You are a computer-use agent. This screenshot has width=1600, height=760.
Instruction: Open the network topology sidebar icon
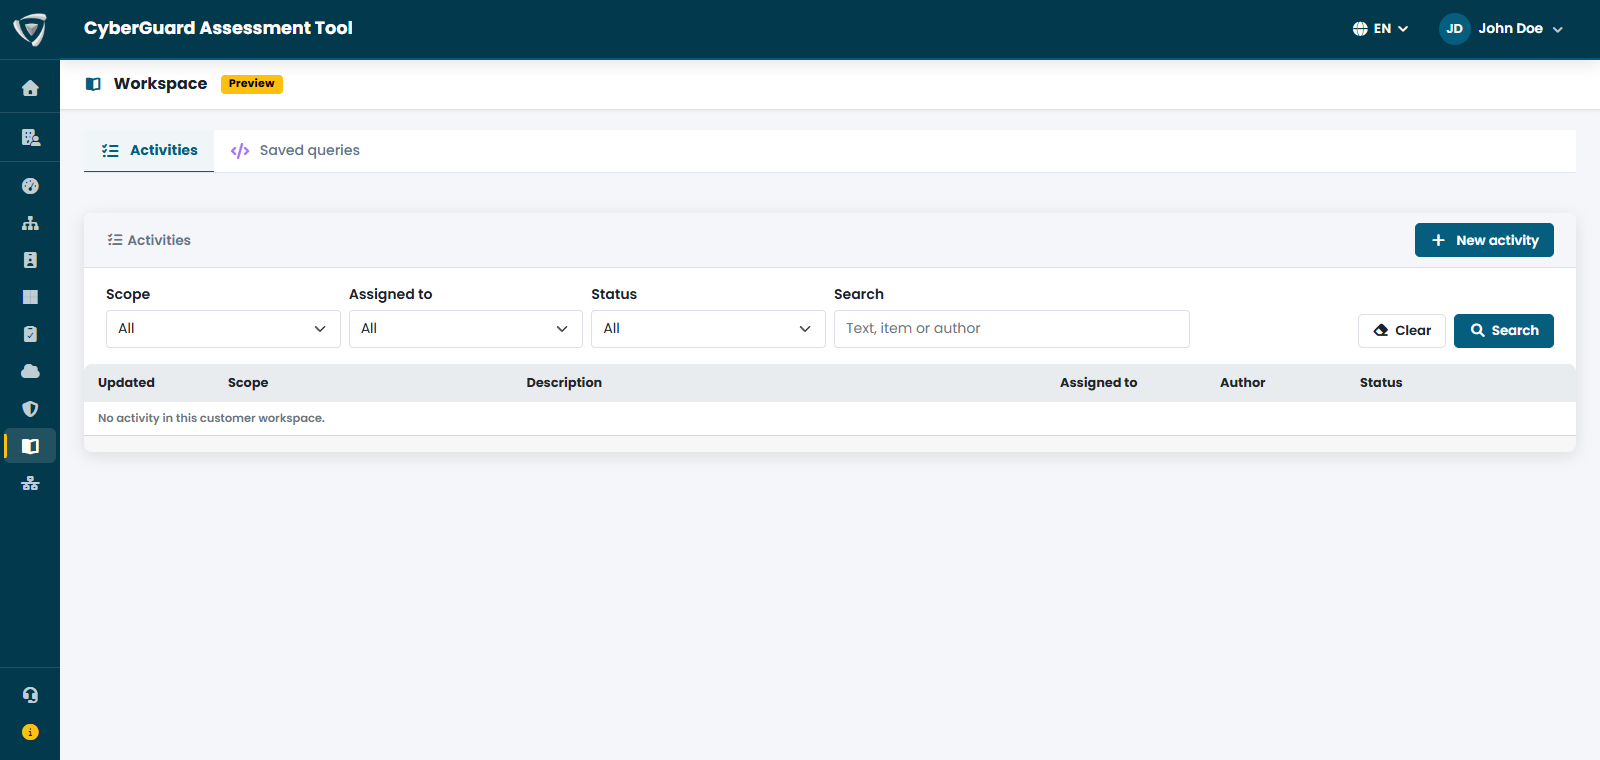pyautogui.click(x=30, y=483)
